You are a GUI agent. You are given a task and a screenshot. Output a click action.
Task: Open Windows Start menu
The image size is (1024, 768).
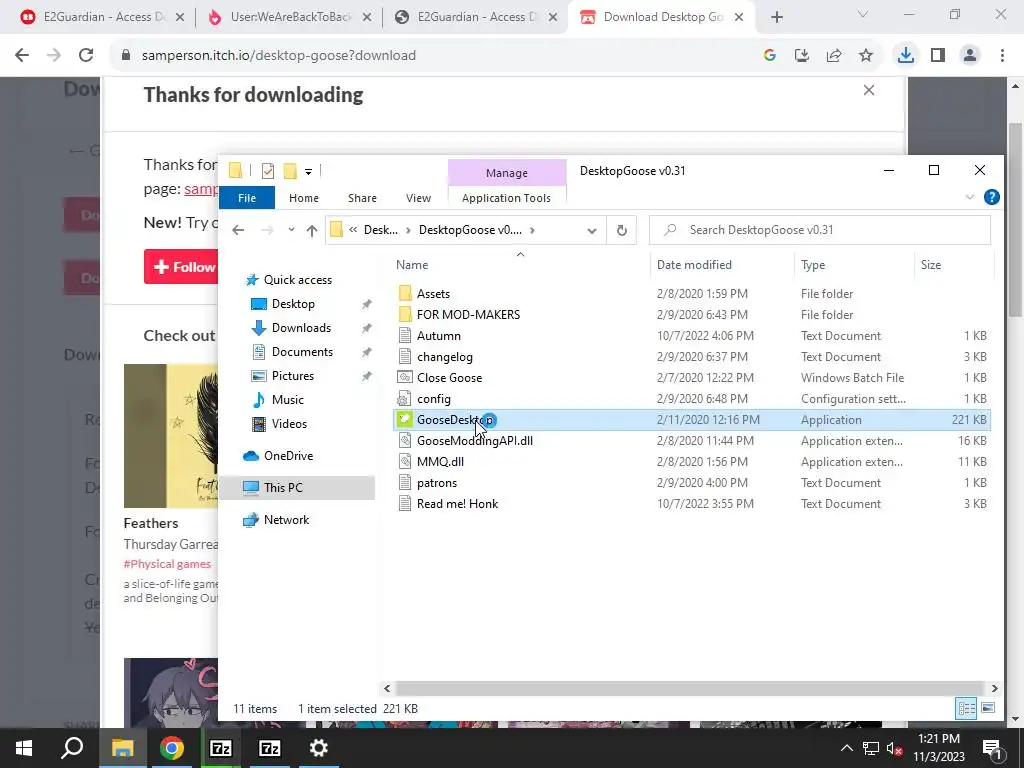click(24, 748)
